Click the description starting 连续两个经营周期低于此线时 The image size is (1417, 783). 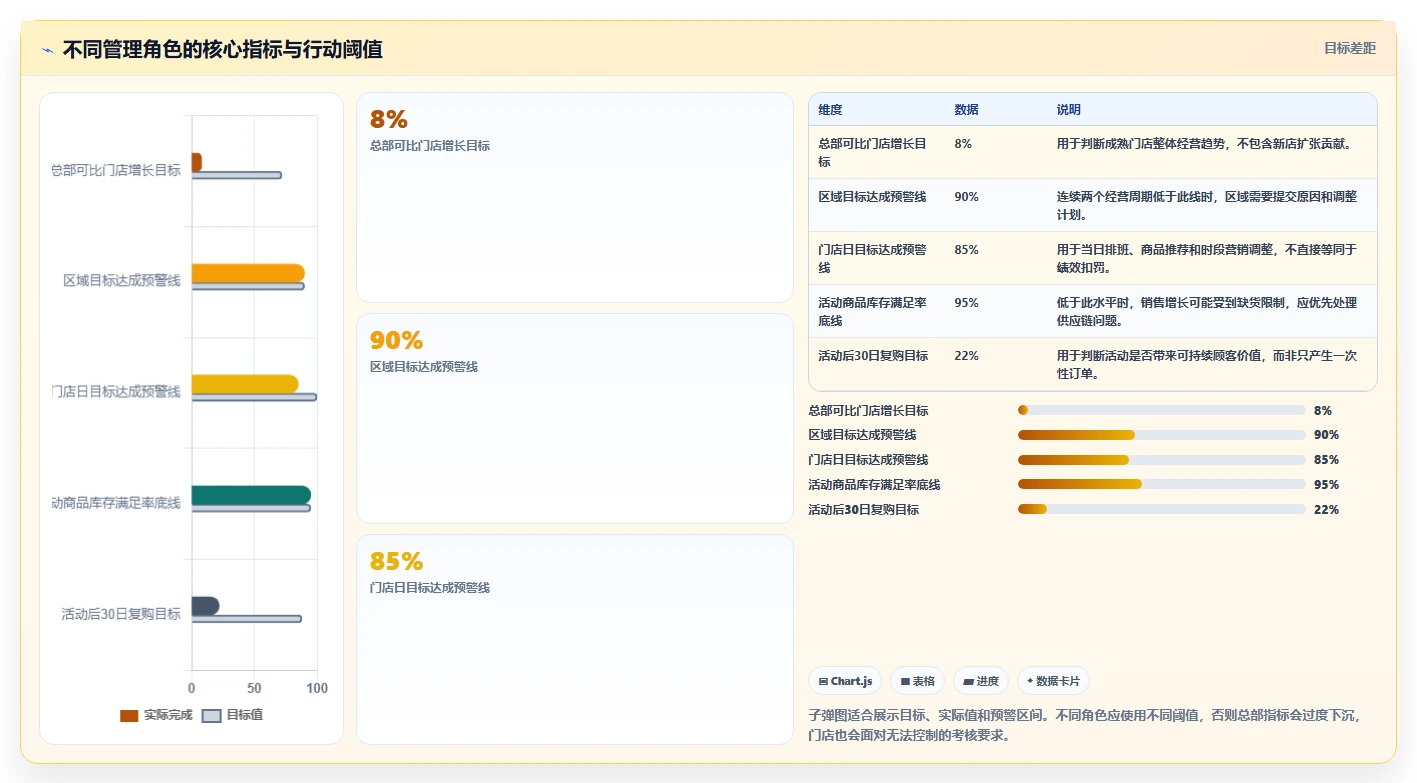(1207, 205)
